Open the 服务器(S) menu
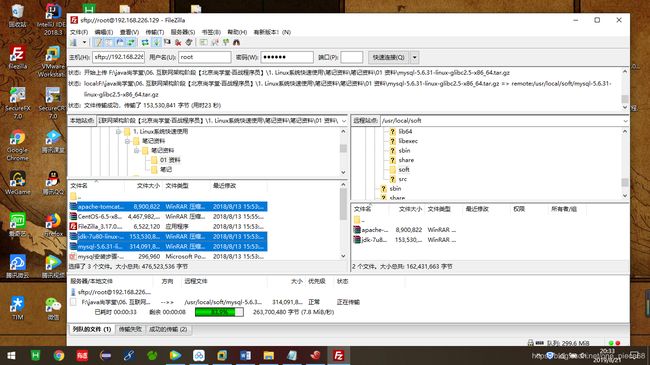The height and width of the screenshot is (365, 650). click(183, 32)
